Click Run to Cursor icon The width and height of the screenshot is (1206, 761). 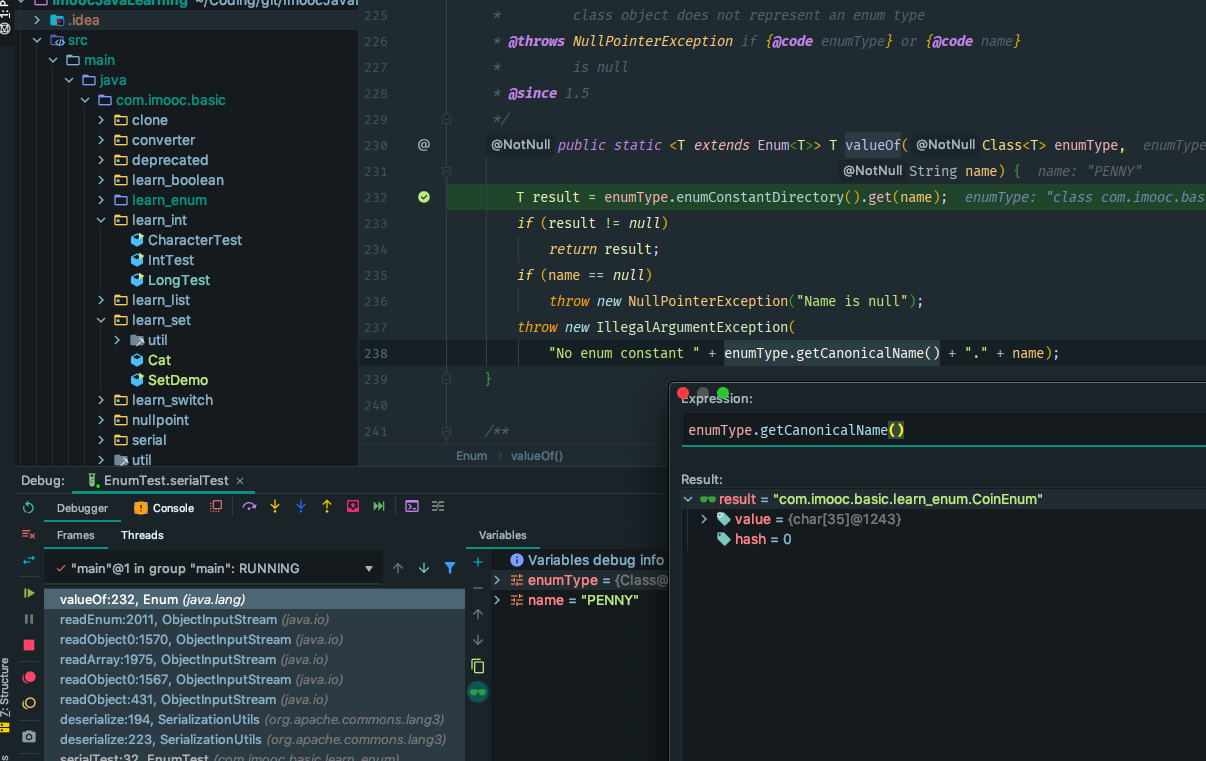(x=379, y=507)
